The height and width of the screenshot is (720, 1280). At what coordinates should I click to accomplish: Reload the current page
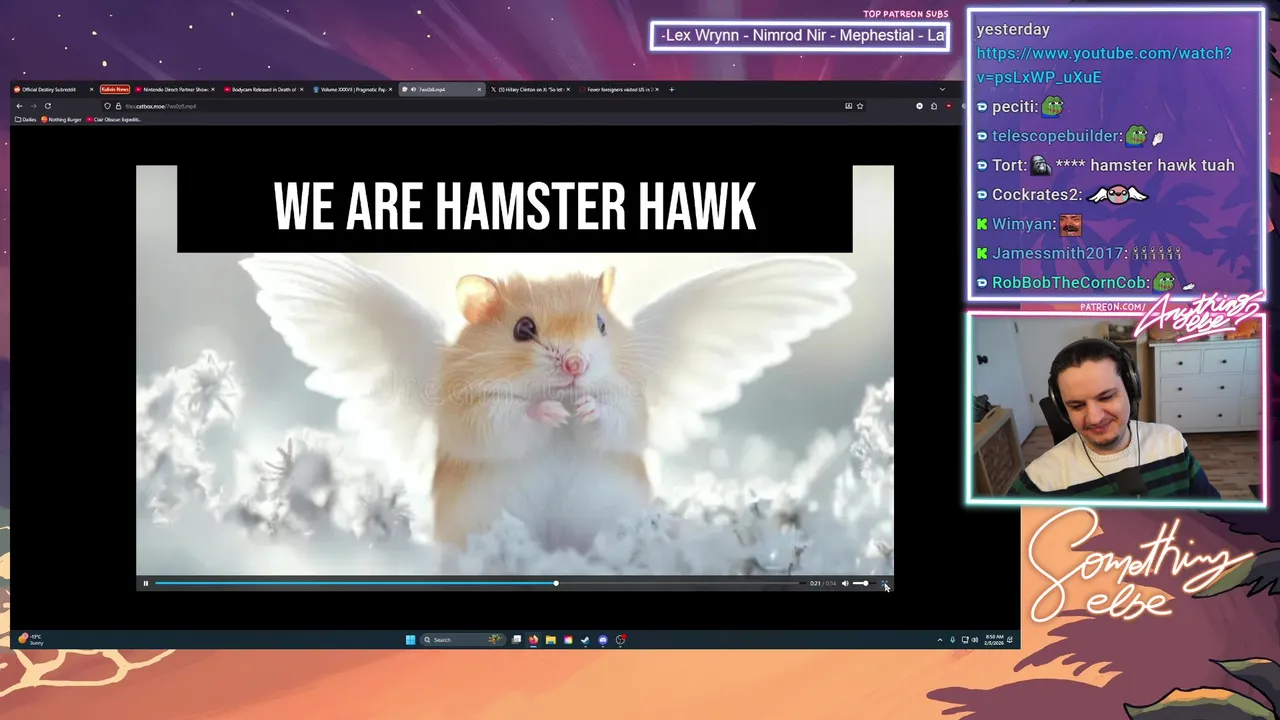click(x=47, y=106)
